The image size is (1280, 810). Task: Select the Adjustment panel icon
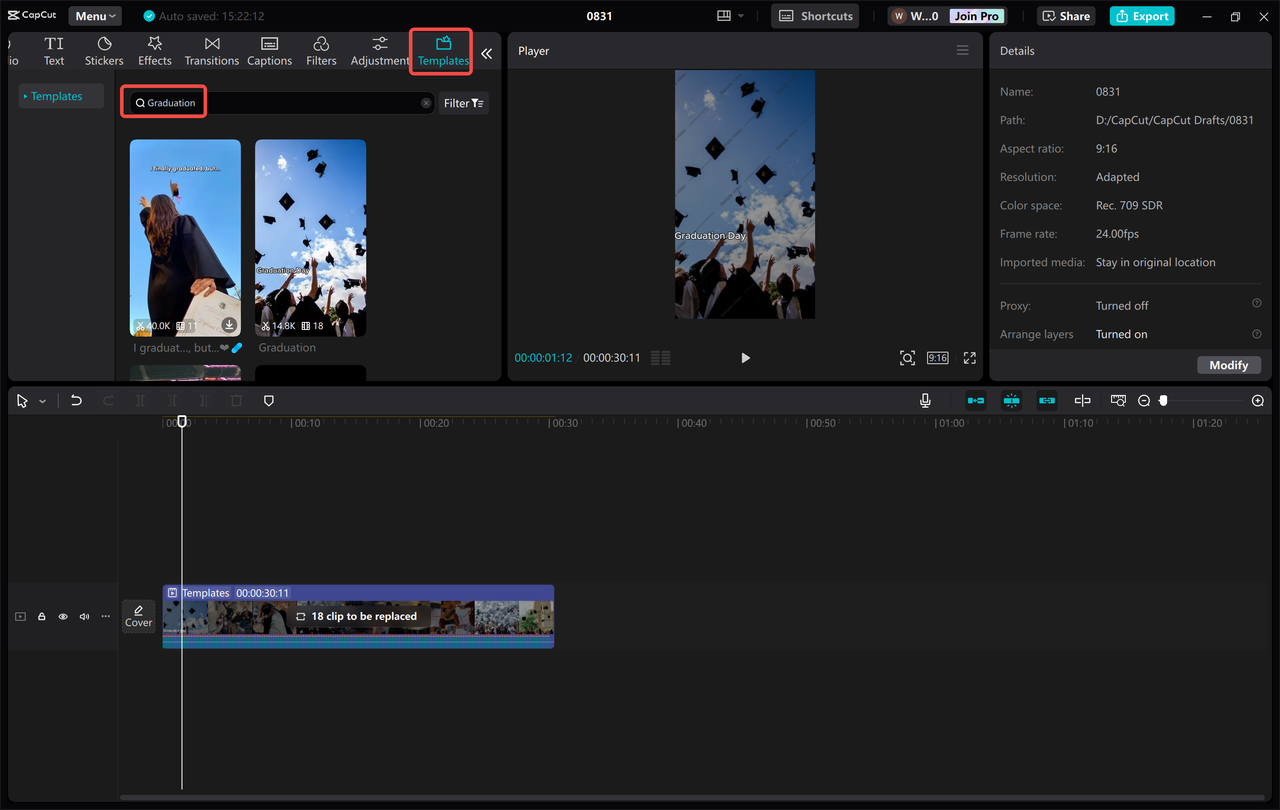click(x=379, y=50)
